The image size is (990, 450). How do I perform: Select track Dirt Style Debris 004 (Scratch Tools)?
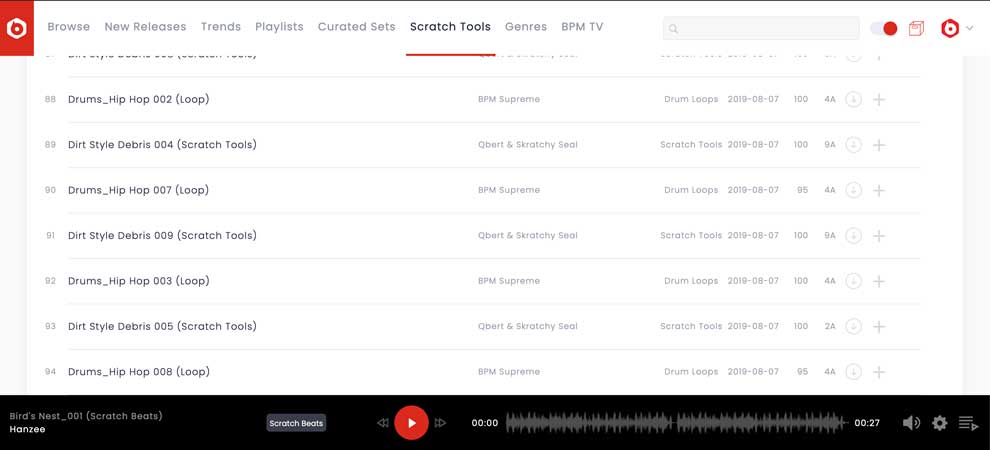click(x=162, y=145)
